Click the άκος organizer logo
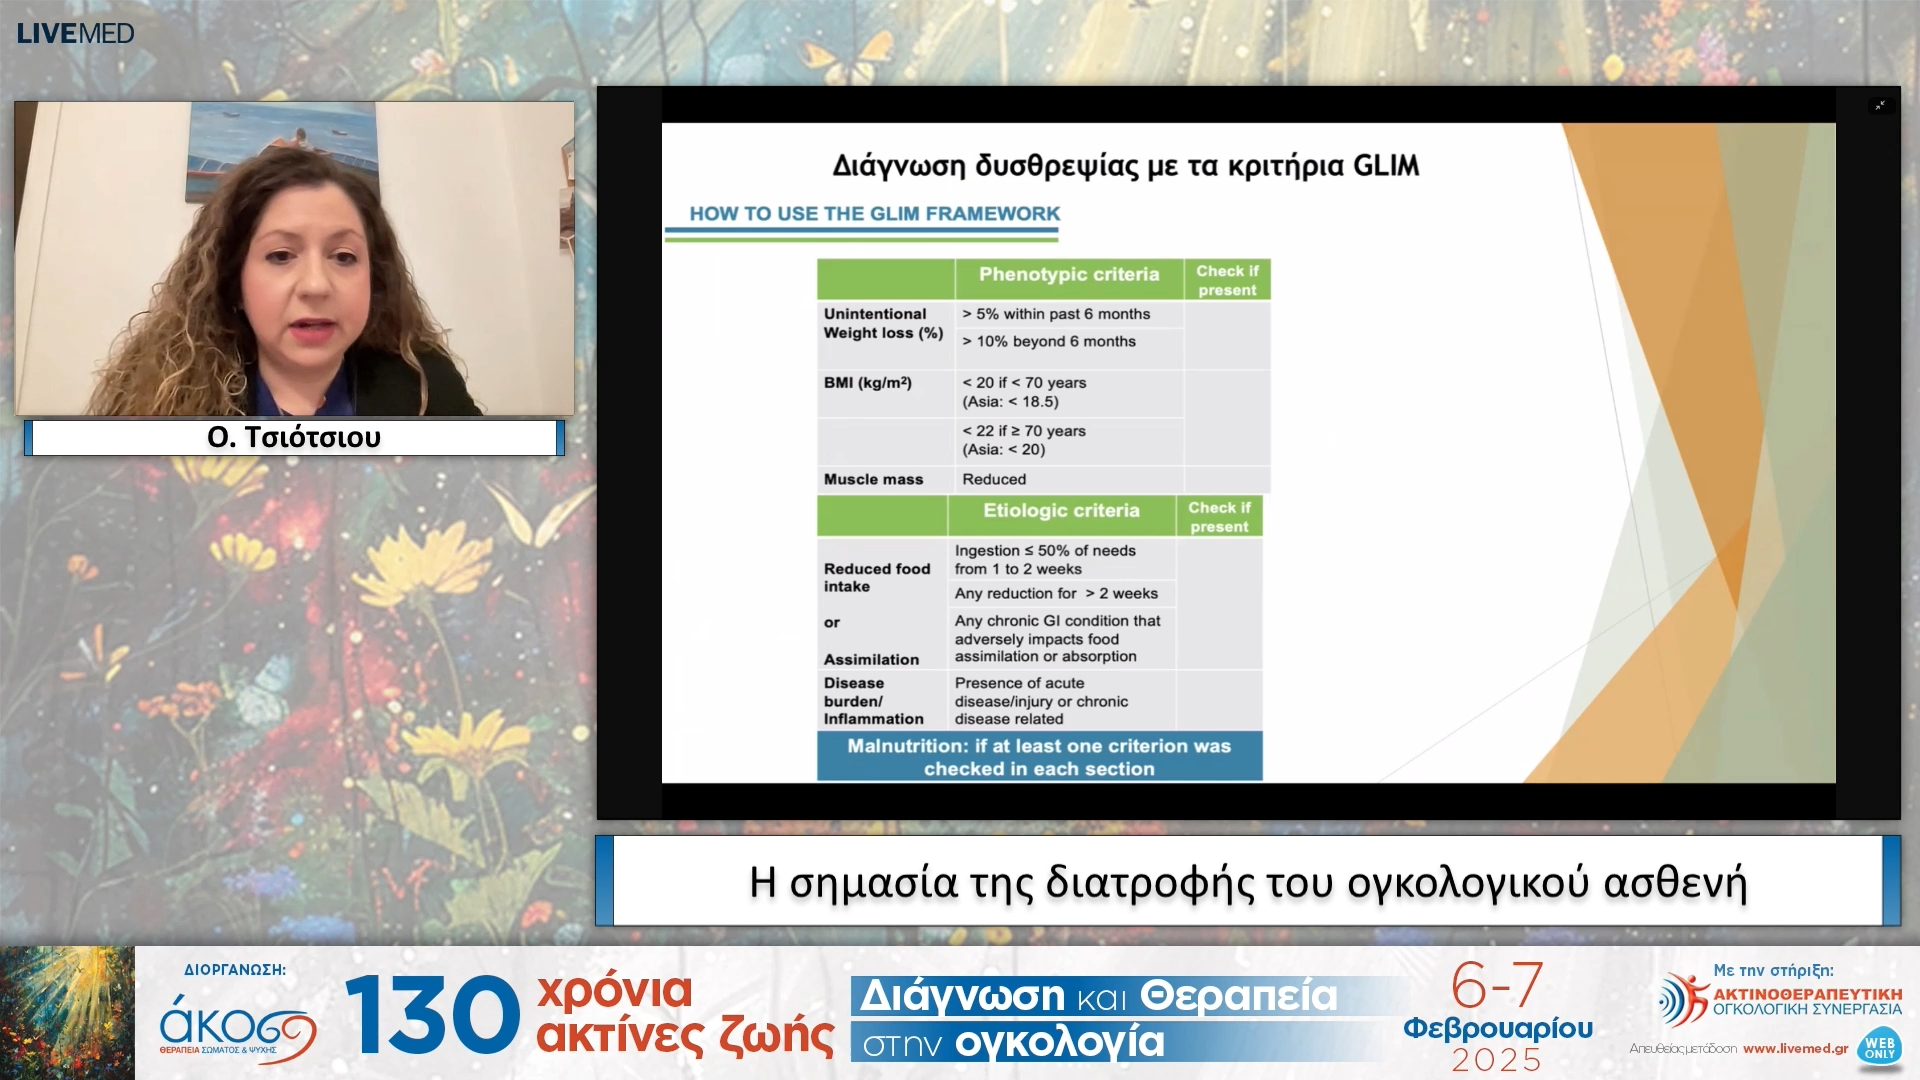The width and height of the screenshot is (1920, 1080). 238,1026
